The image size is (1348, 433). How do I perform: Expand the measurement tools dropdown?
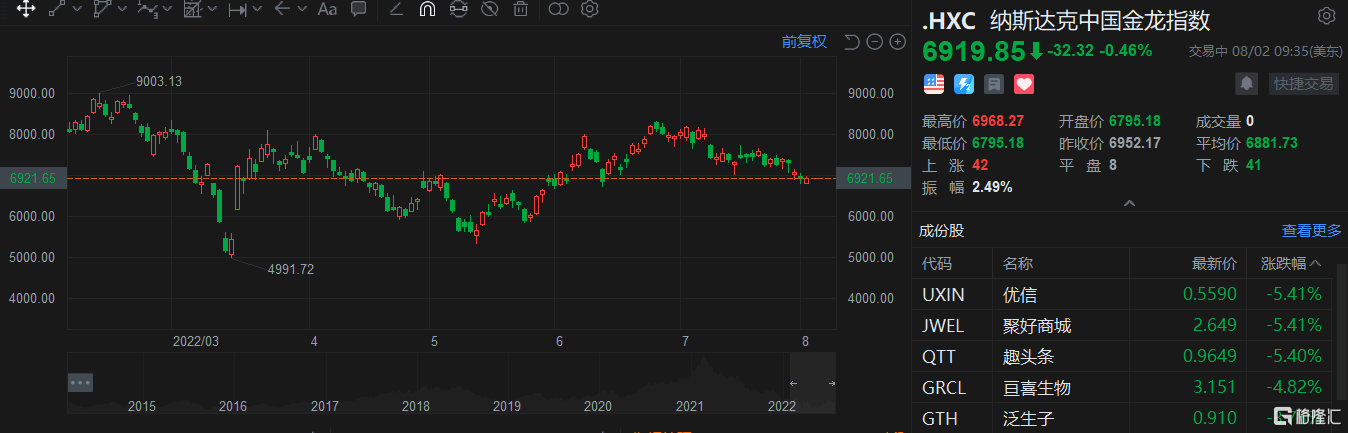[257, 10]
